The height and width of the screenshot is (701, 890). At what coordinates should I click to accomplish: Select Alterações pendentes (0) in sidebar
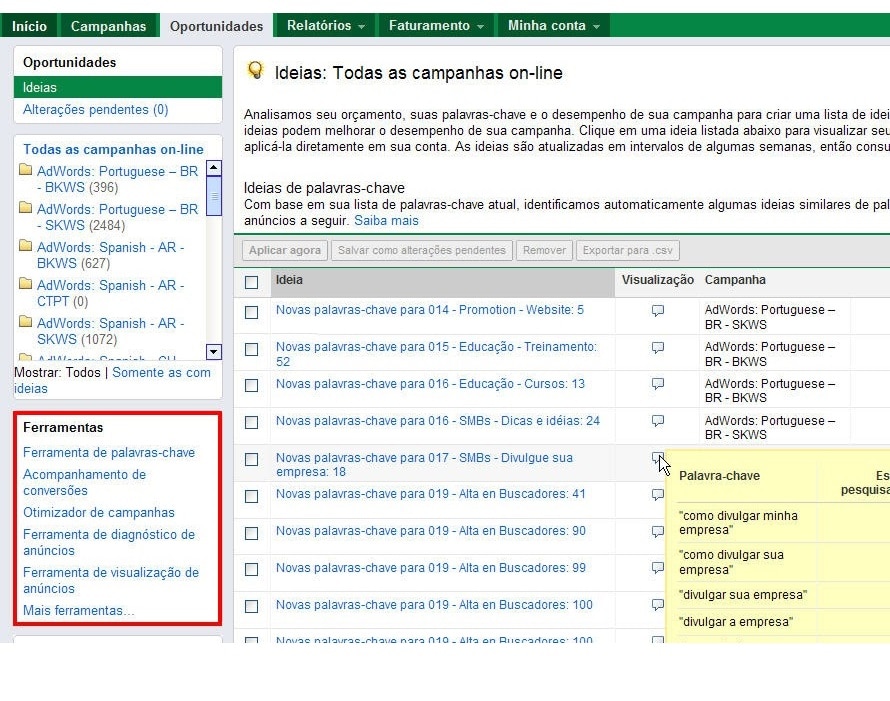96,110
